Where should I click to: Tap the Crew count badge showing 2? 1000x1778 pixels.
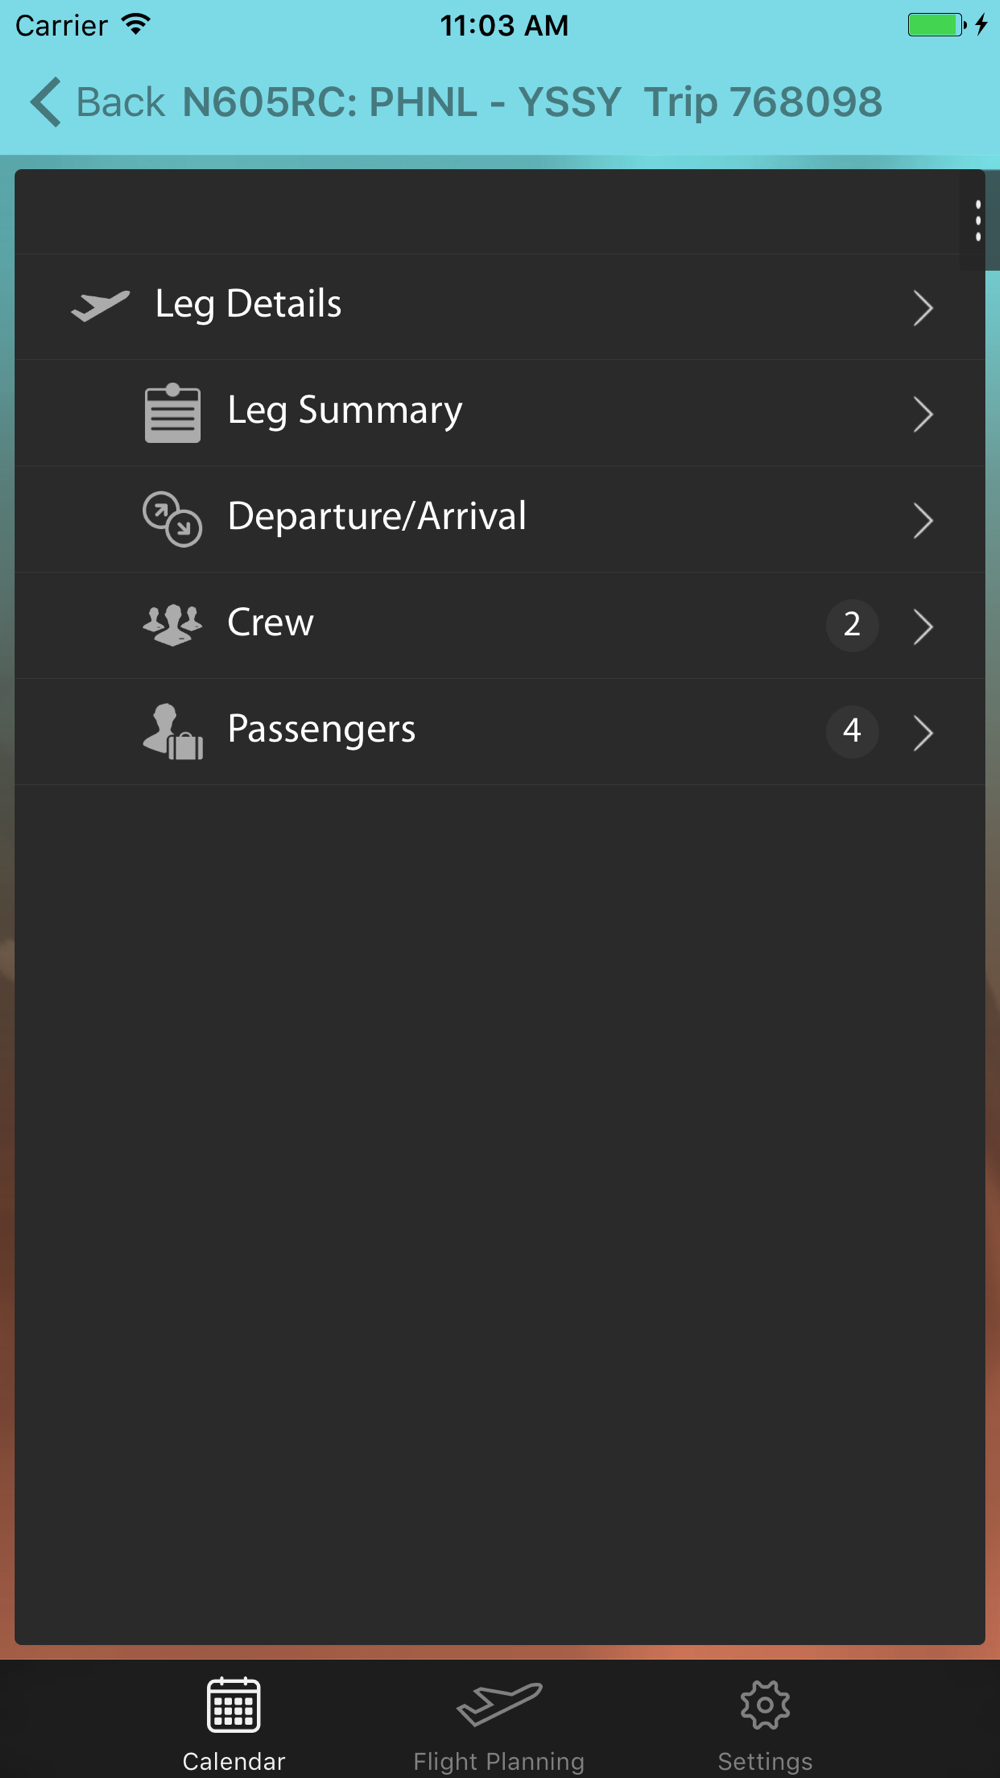point(852,625)
